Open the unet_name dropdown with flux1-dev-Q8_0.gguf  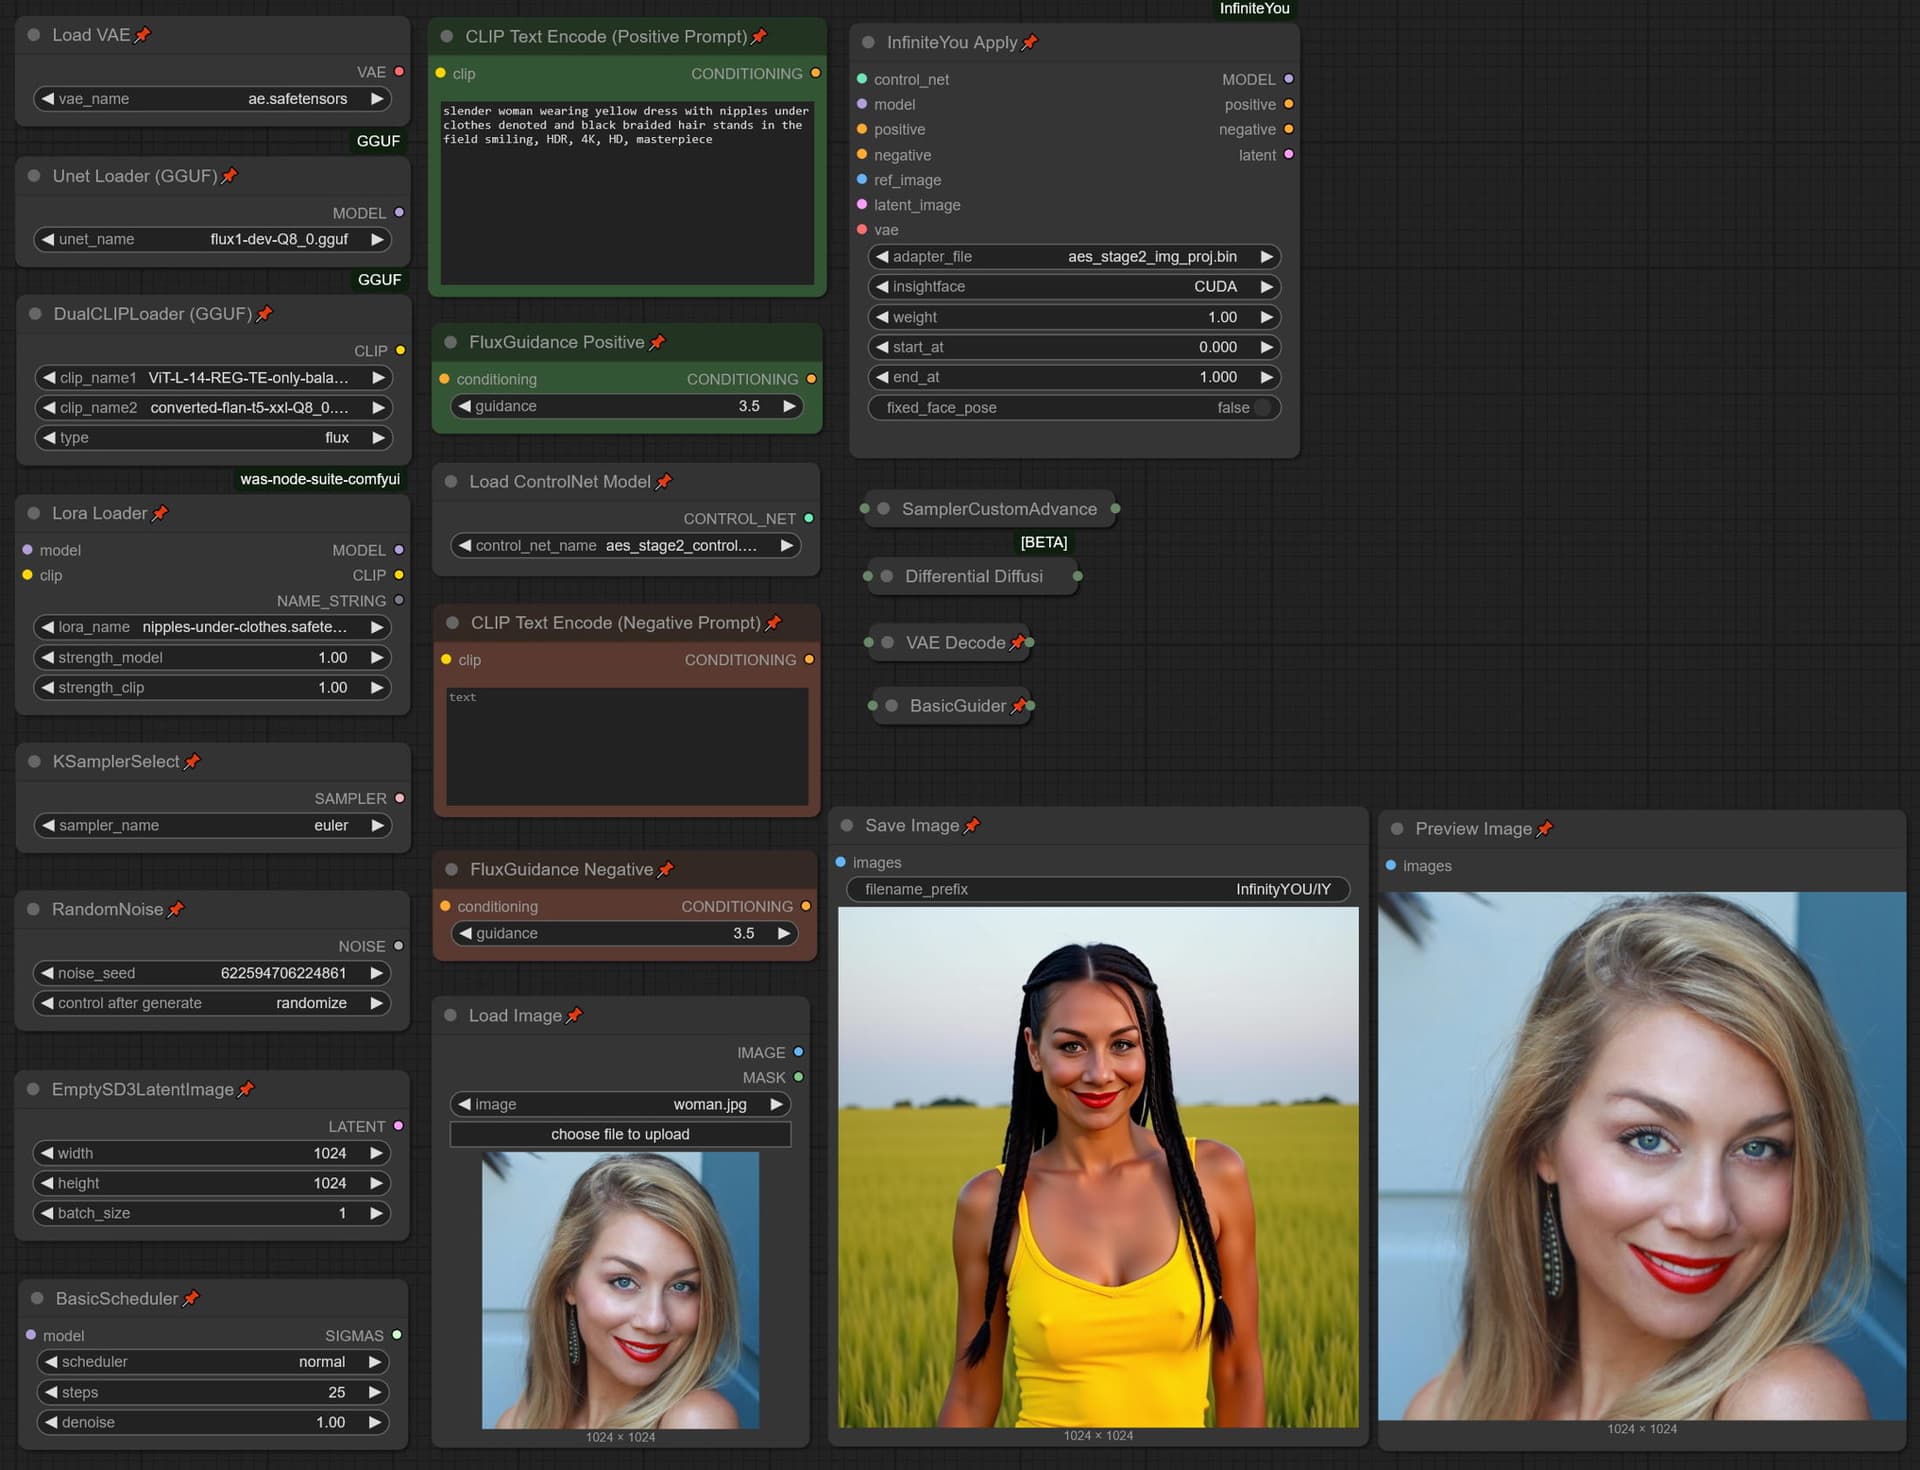click(213, 240)
